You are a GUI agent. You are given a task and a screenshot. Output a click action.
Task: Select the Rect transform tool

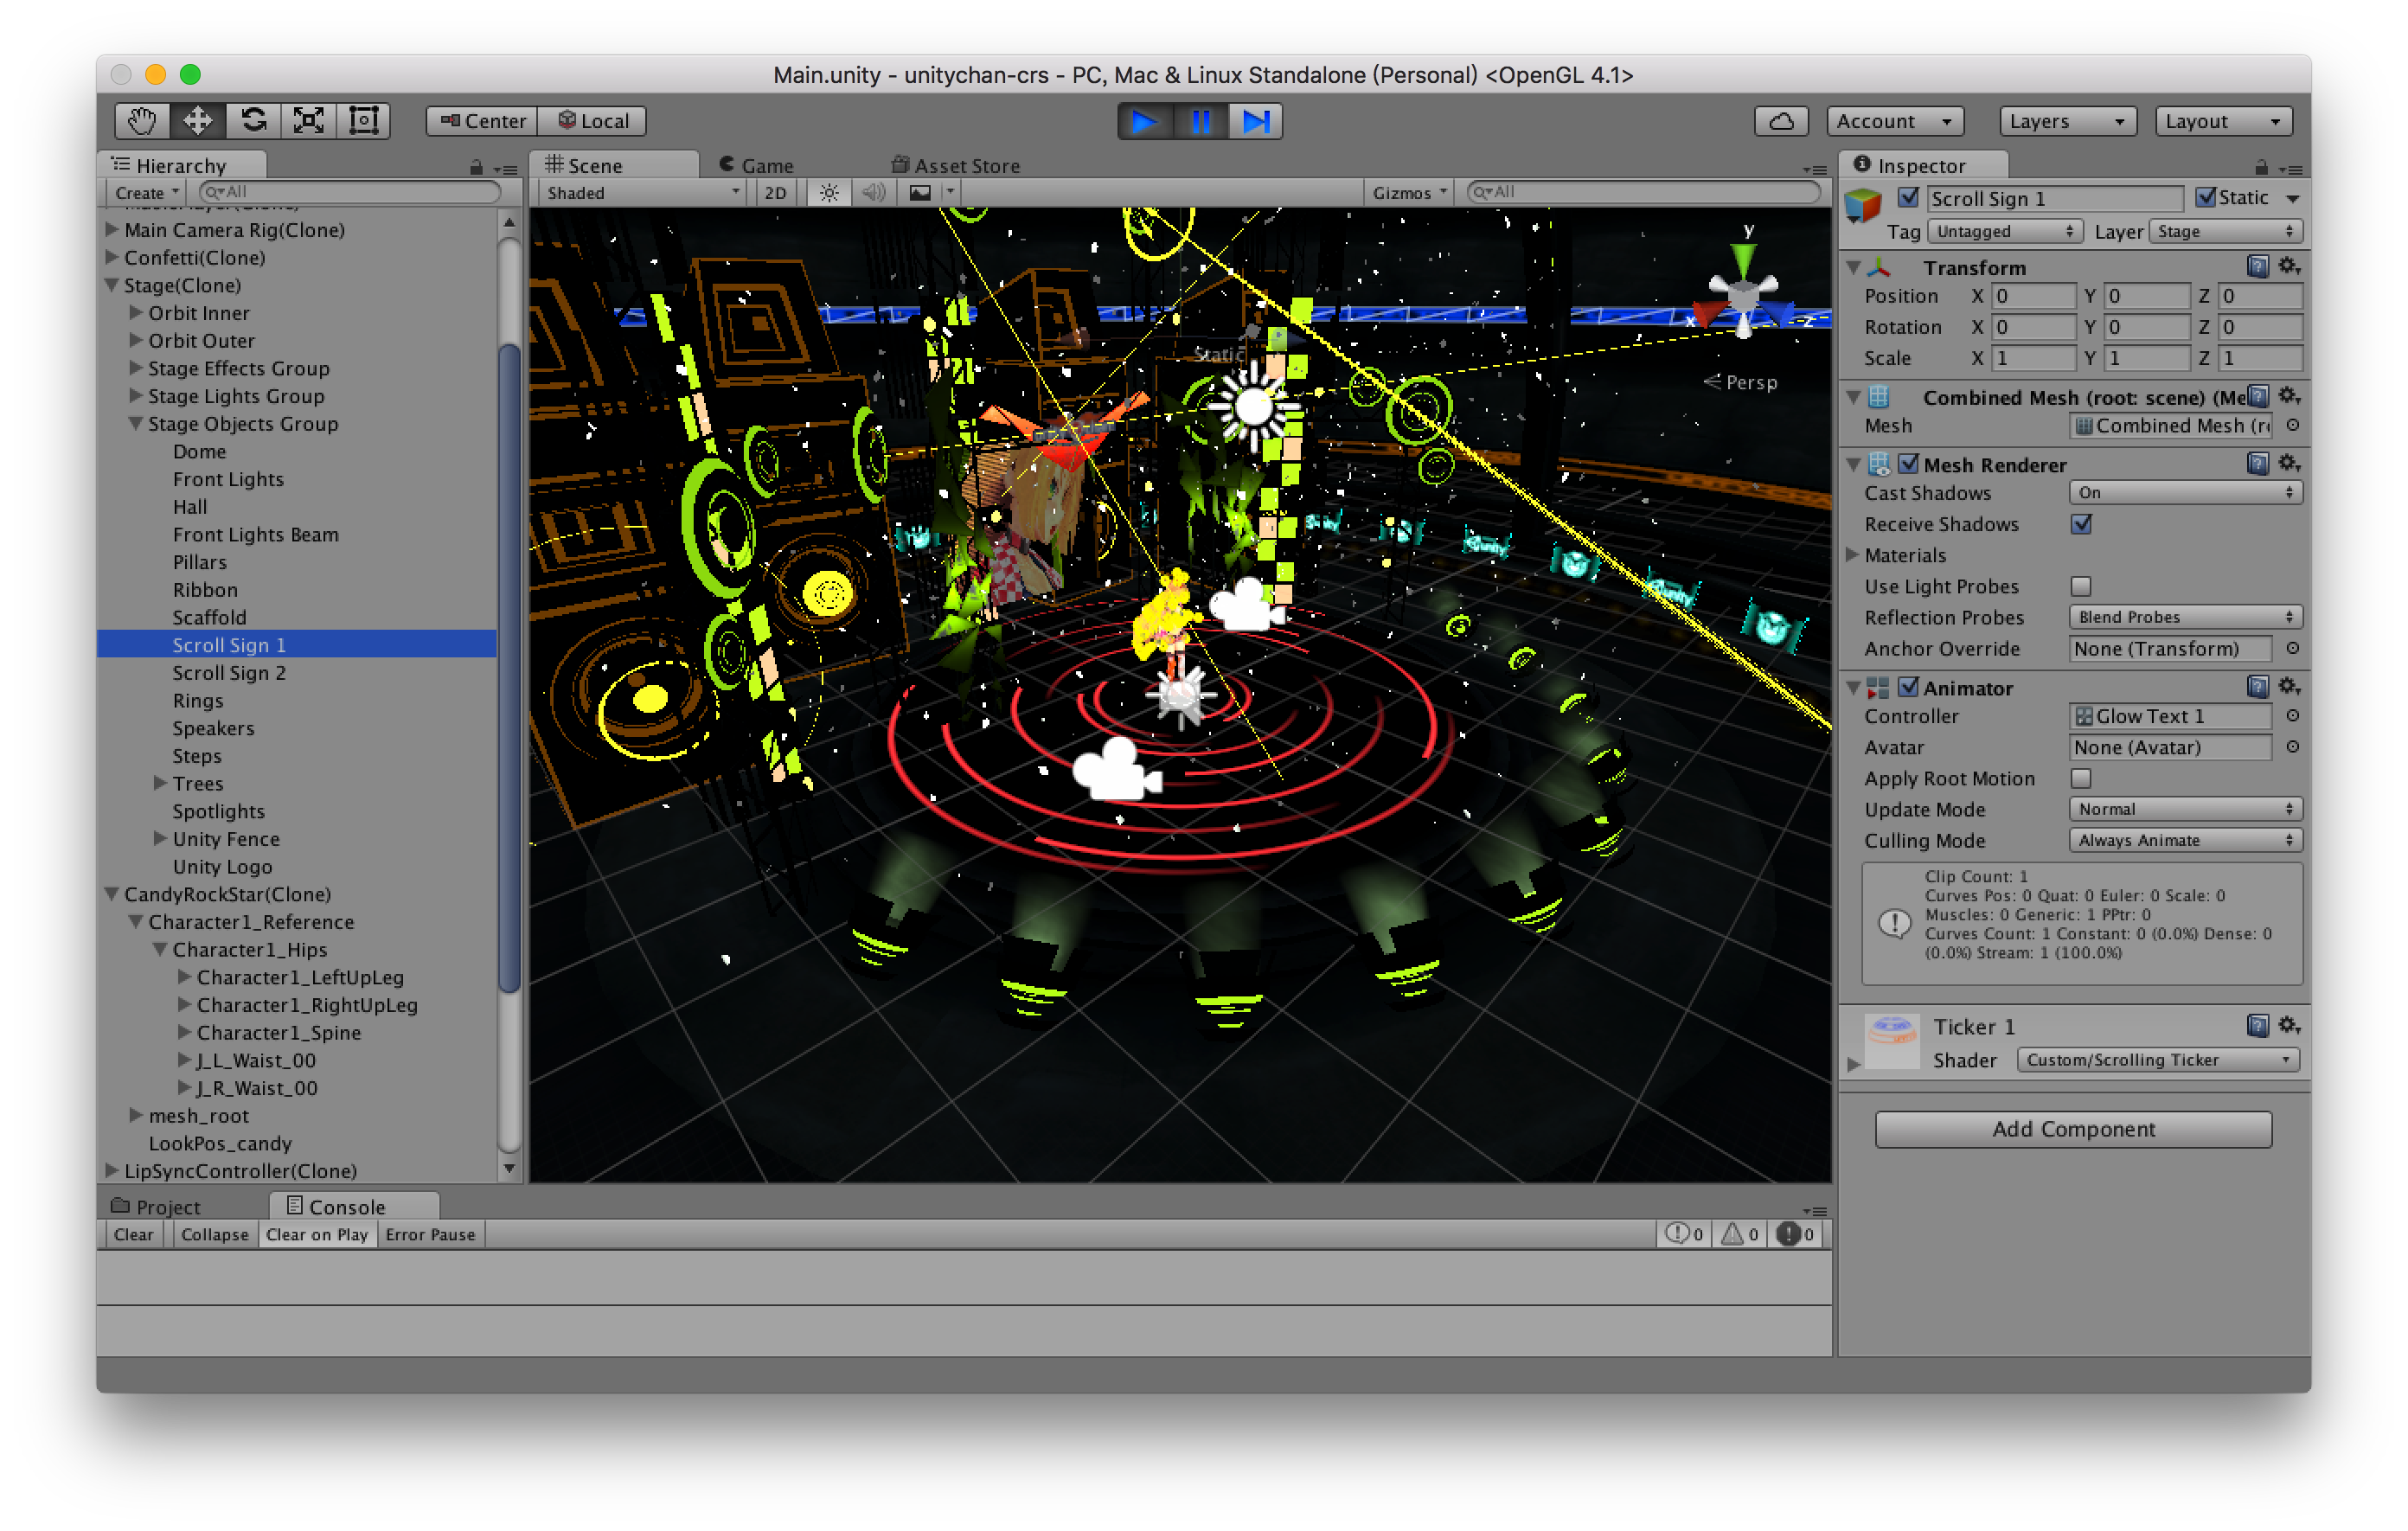(363, 121)
